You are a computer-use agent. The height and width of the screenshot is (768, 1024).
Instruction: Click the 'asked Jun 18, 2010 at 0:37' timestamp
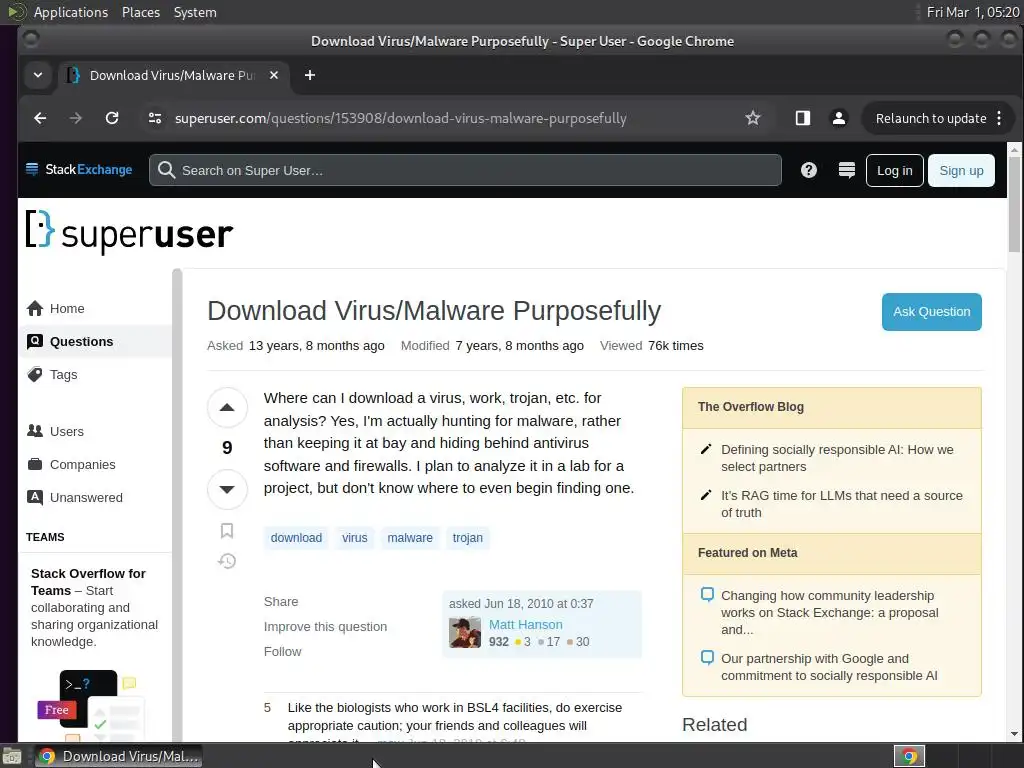(x=521, y=603)
